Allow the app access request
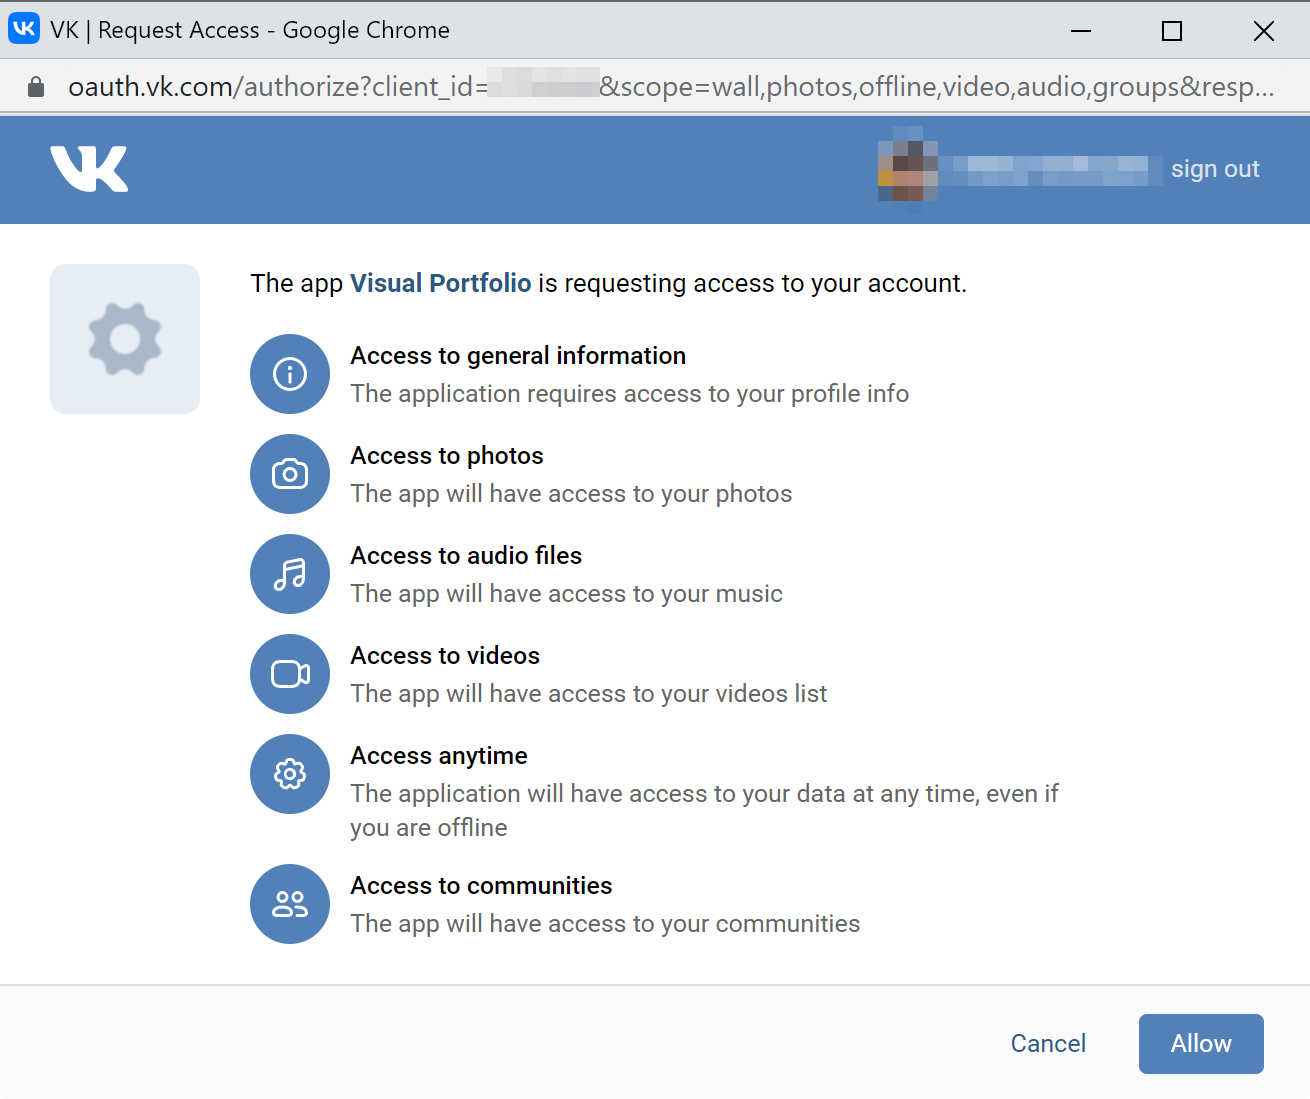Viewport: 1310px width, 1099px height. click(1201, 1044)
